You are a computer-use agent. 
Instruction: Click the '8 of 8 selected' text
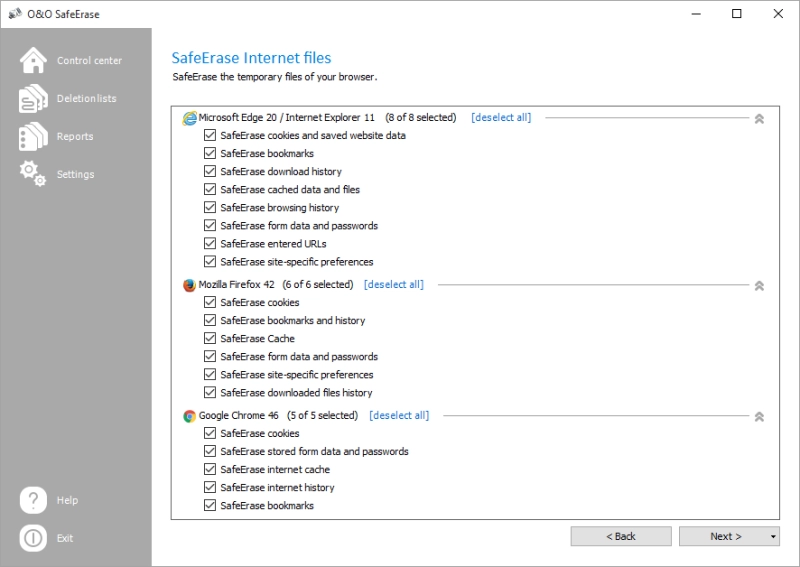tap(421, 117)
